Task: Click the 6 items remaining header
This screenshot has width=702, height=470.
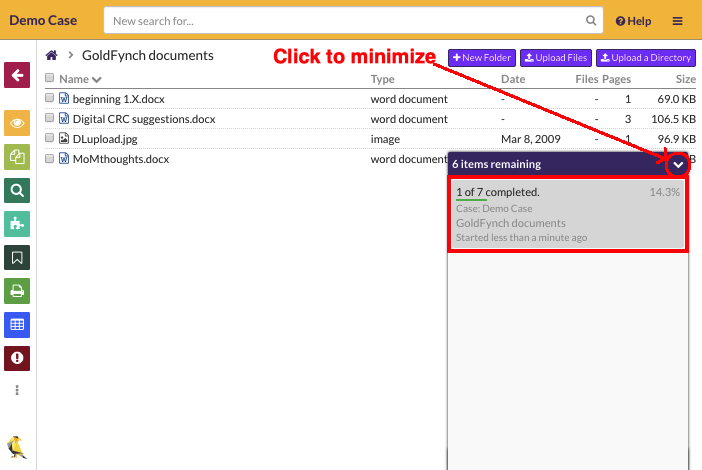Action: (x=497, y=164)
